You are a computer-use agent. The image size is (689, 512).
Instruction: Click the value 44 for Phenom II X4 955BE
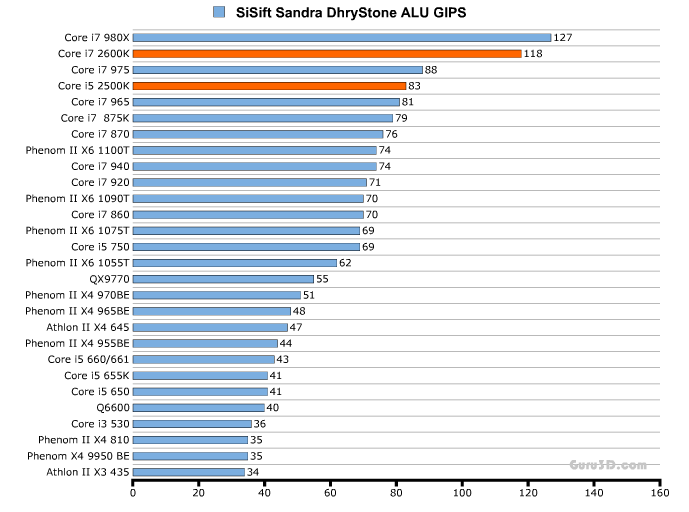click(x=286, y=343)
